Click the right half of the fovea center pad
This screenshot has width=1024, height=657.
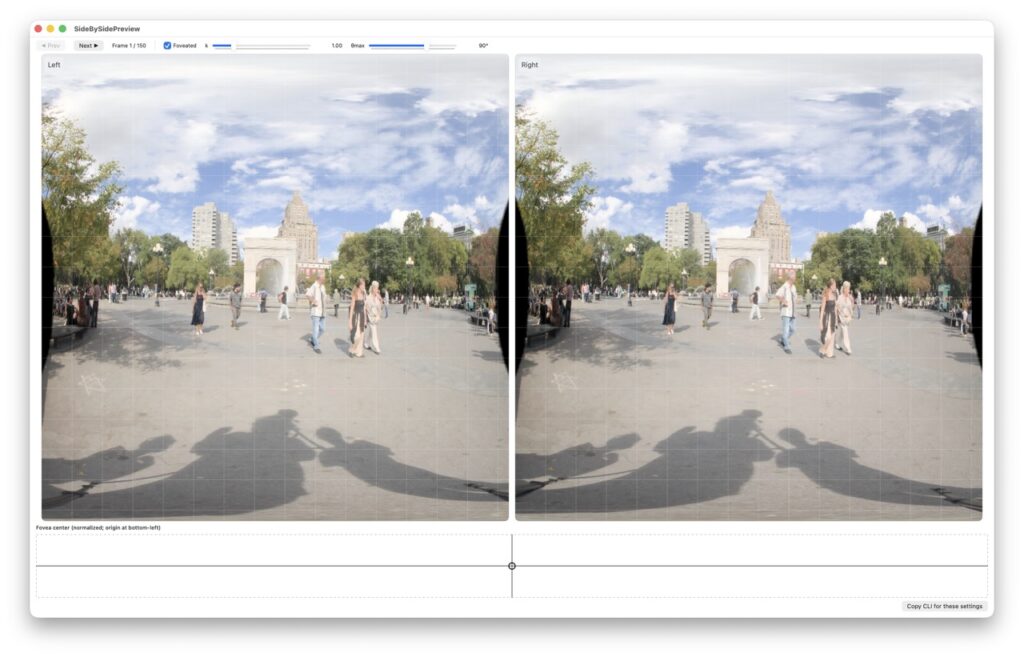coord(750,566)
